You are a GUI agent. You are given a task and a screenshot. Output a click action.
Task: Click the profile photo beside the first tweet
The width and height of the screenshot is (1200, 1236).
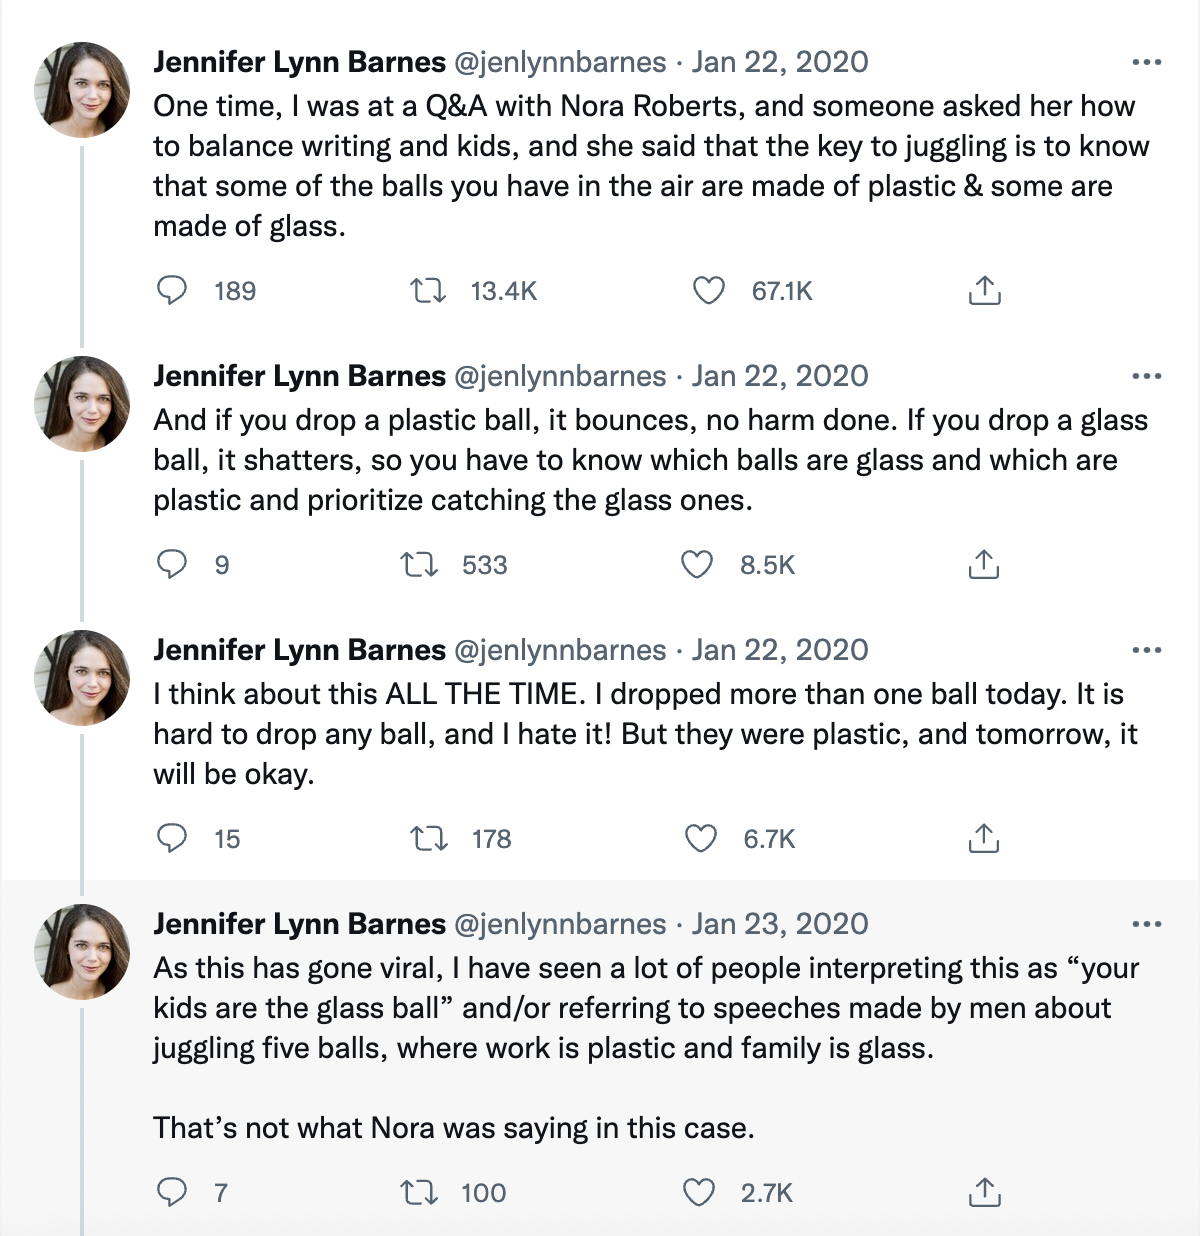82,90
